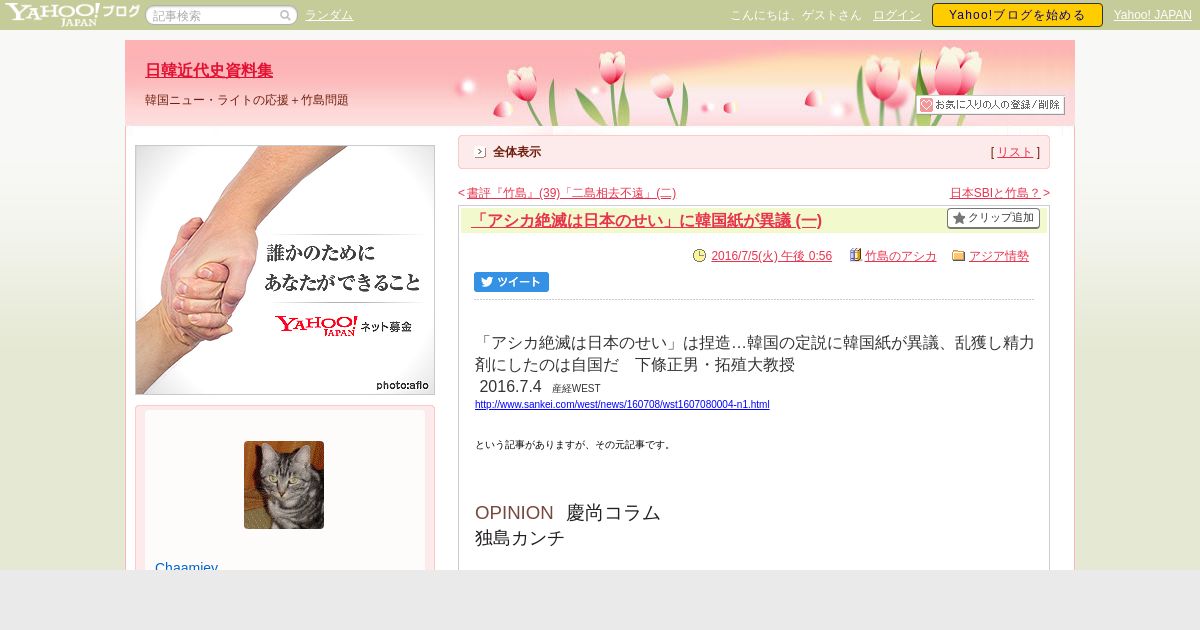Click the 全体表示 heading text
This screenshot has width=1200, height=630.
pos(517,152)
